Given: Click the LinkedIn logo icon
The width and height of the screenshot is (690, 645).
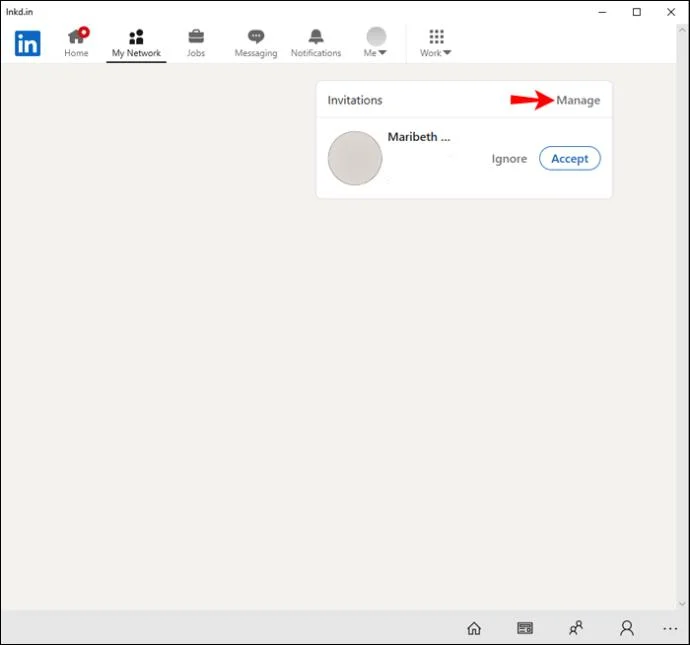Looking at the screenshot, I should pos(27,43).
